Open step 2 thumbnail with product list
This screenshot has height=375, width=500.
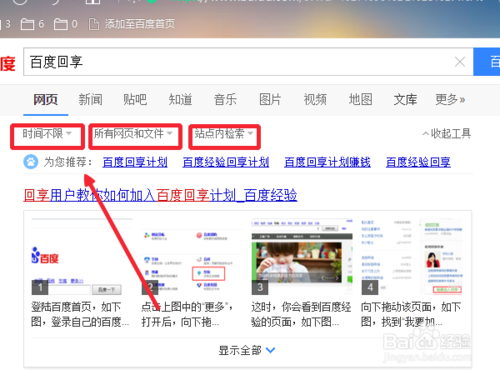click(x=192, y=256)
